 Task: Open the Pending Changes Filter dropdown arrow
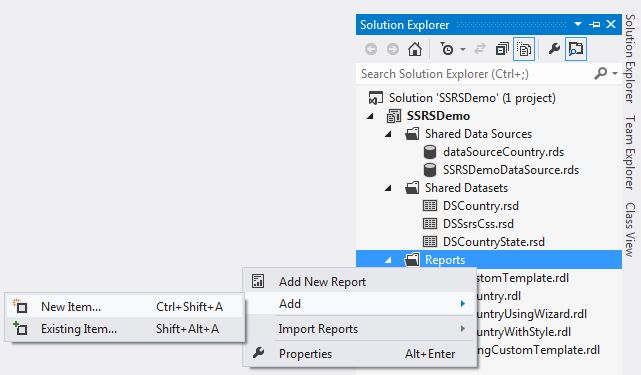(463, 49)
